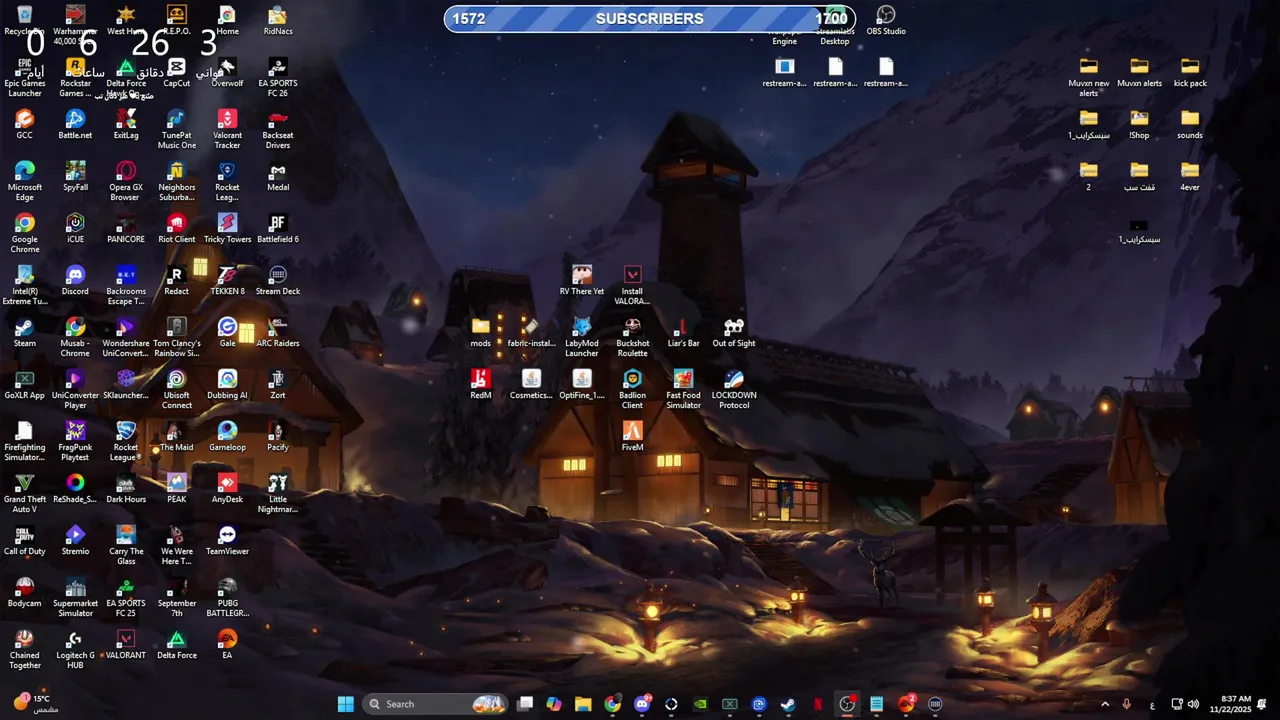Image resolution: width=1280 pixels, height=720 pixels.
Task: Open the Call of Duty icon
Action: click(25, 540)
